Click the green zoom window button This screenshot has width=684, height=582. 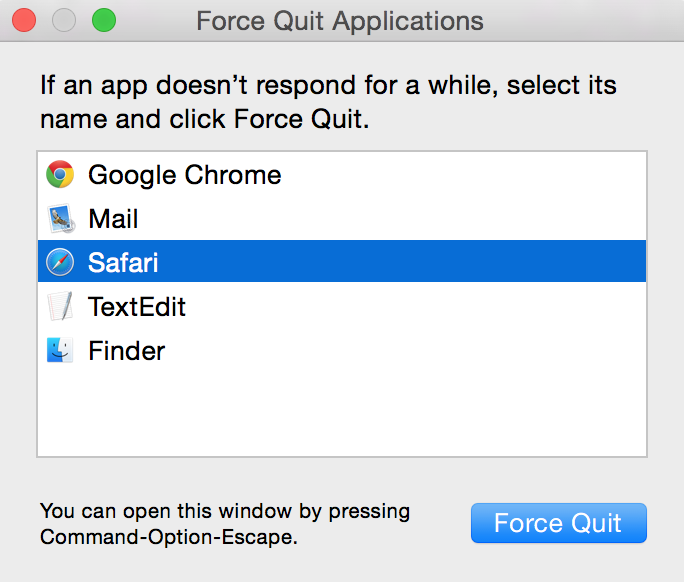pyautogui.click(x=104, y=20)
